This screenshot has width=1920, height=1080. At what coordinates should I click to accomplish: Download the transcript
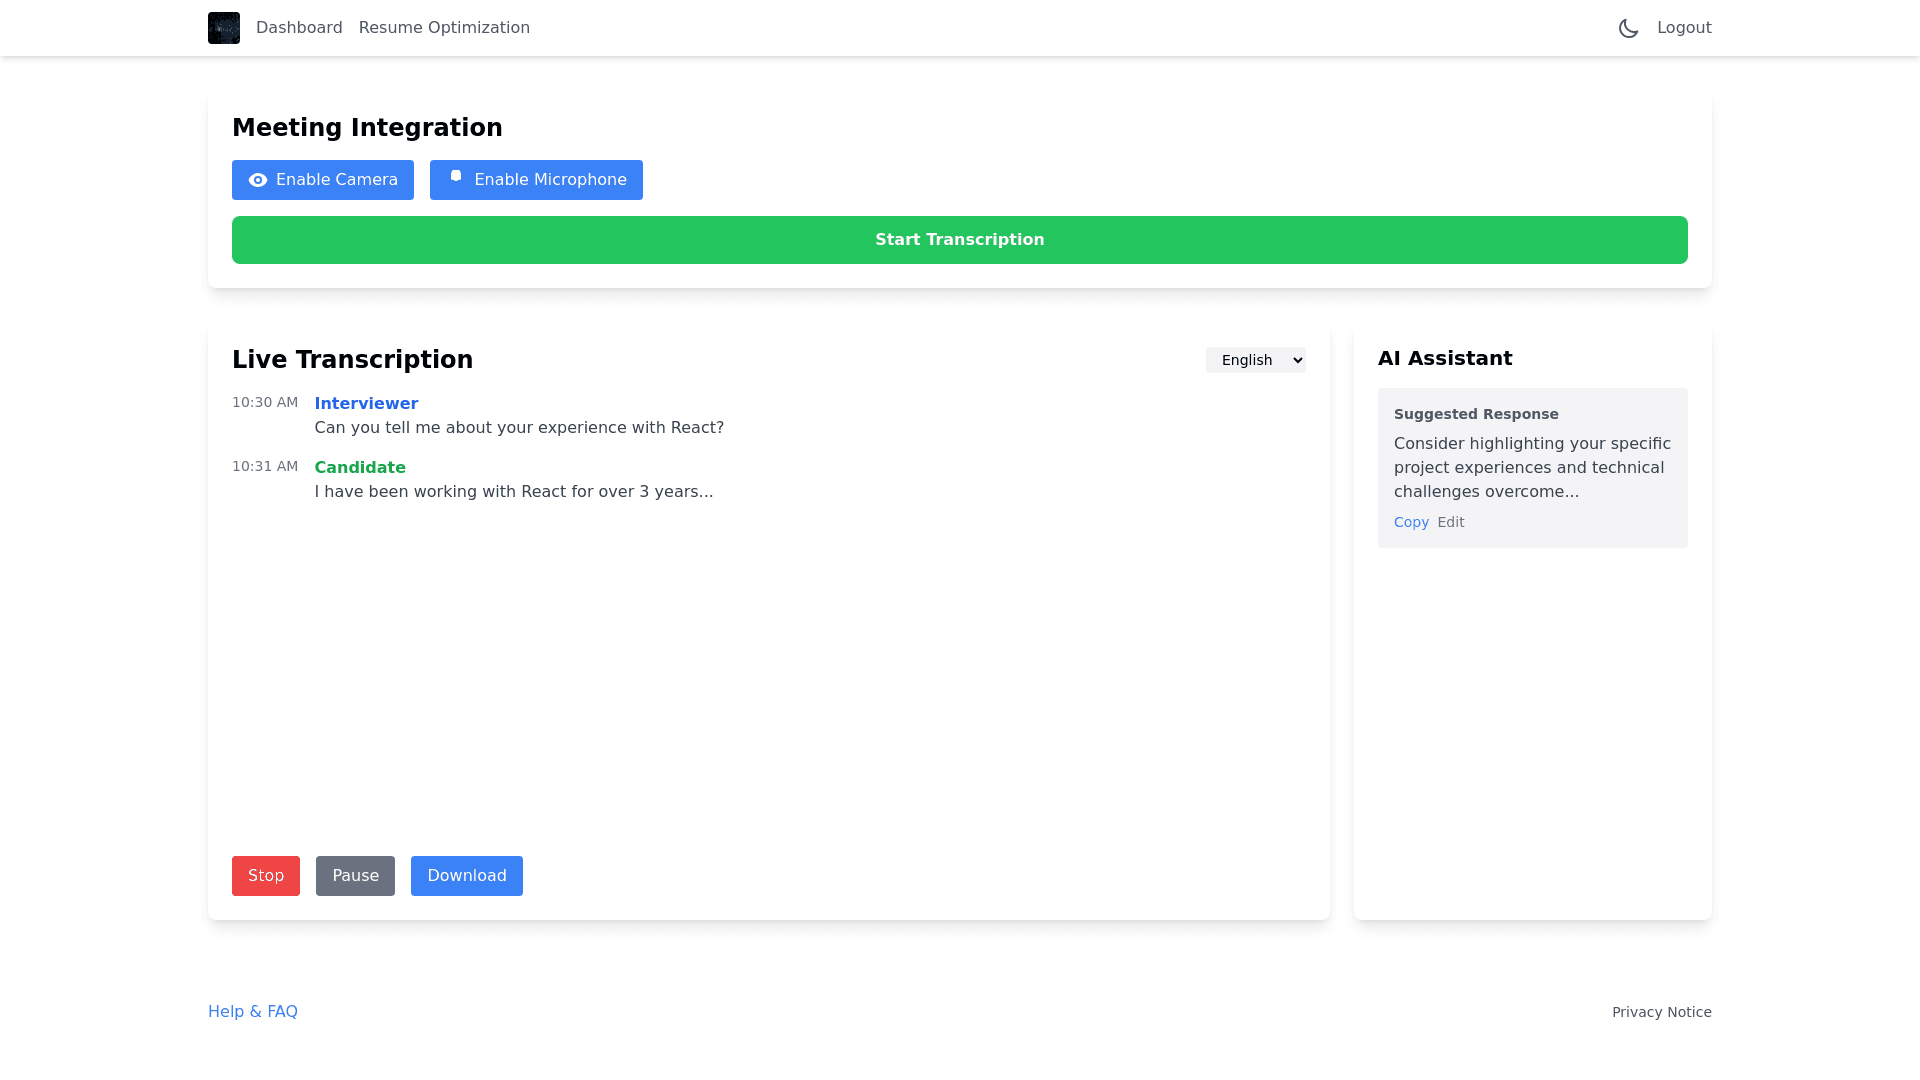467,876
